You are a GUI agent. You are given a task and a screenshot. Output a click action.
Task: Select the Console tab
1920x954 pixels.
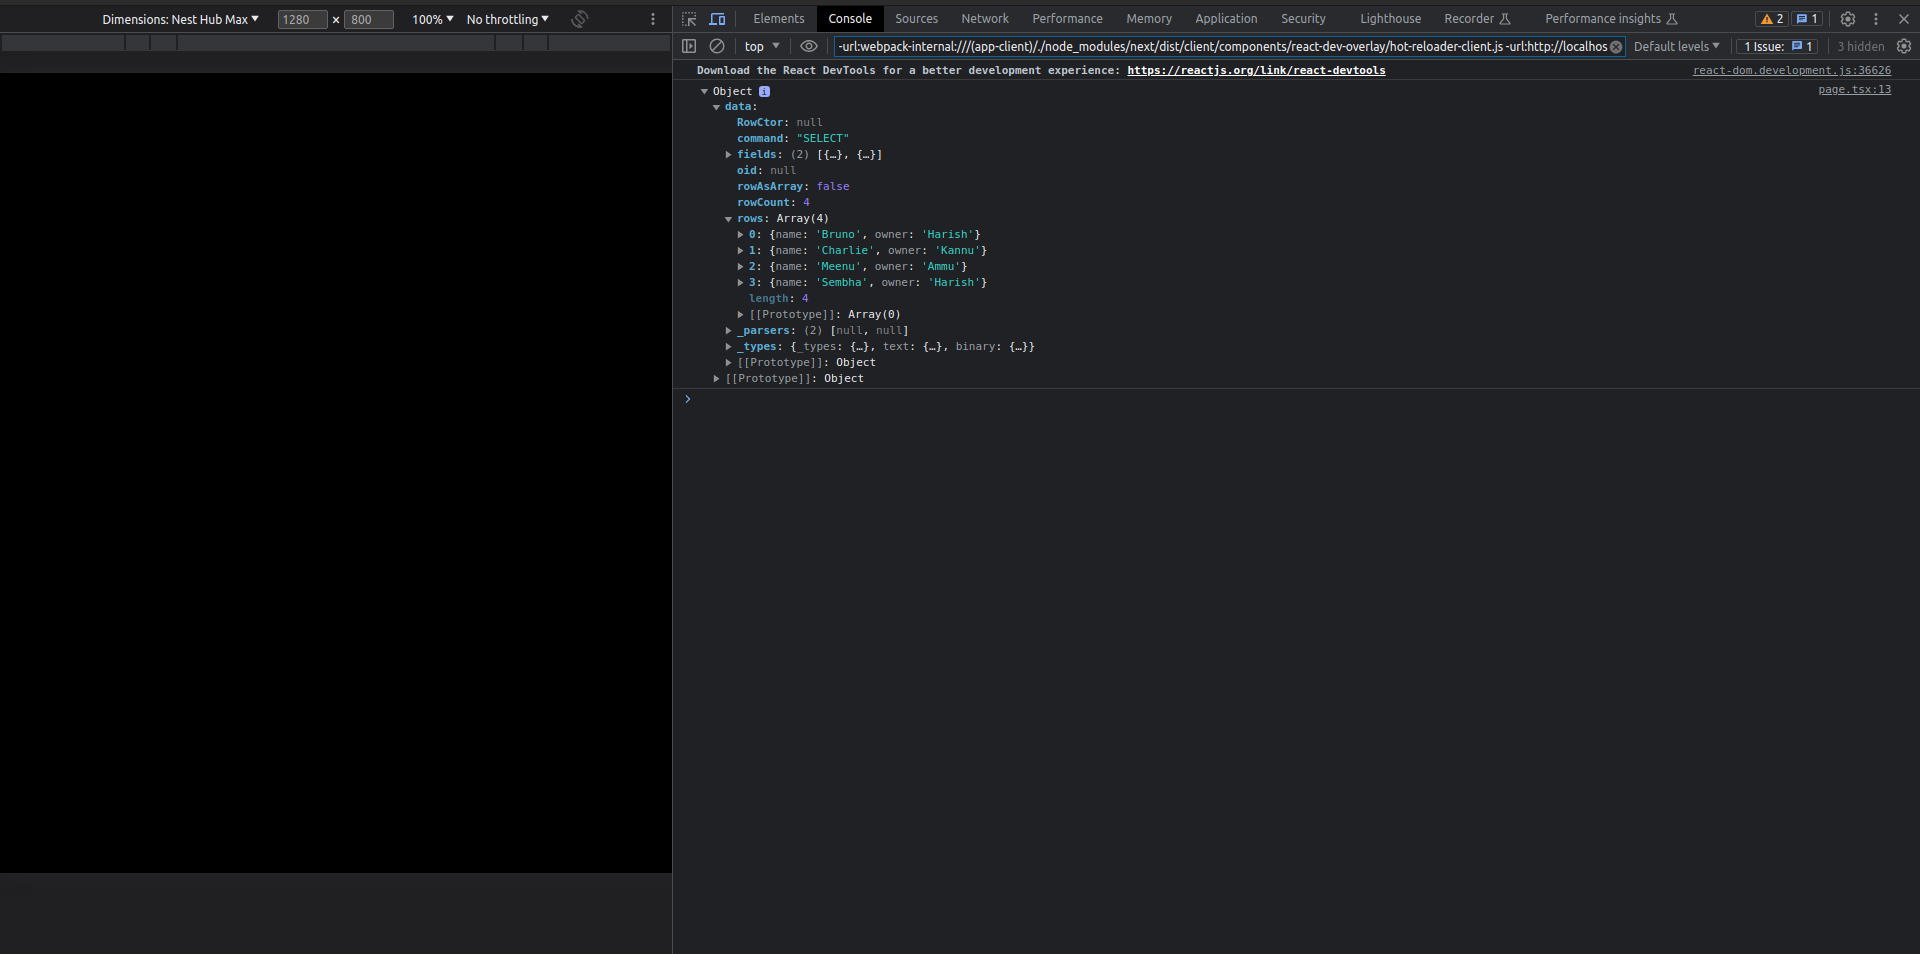tap(850, 19)
